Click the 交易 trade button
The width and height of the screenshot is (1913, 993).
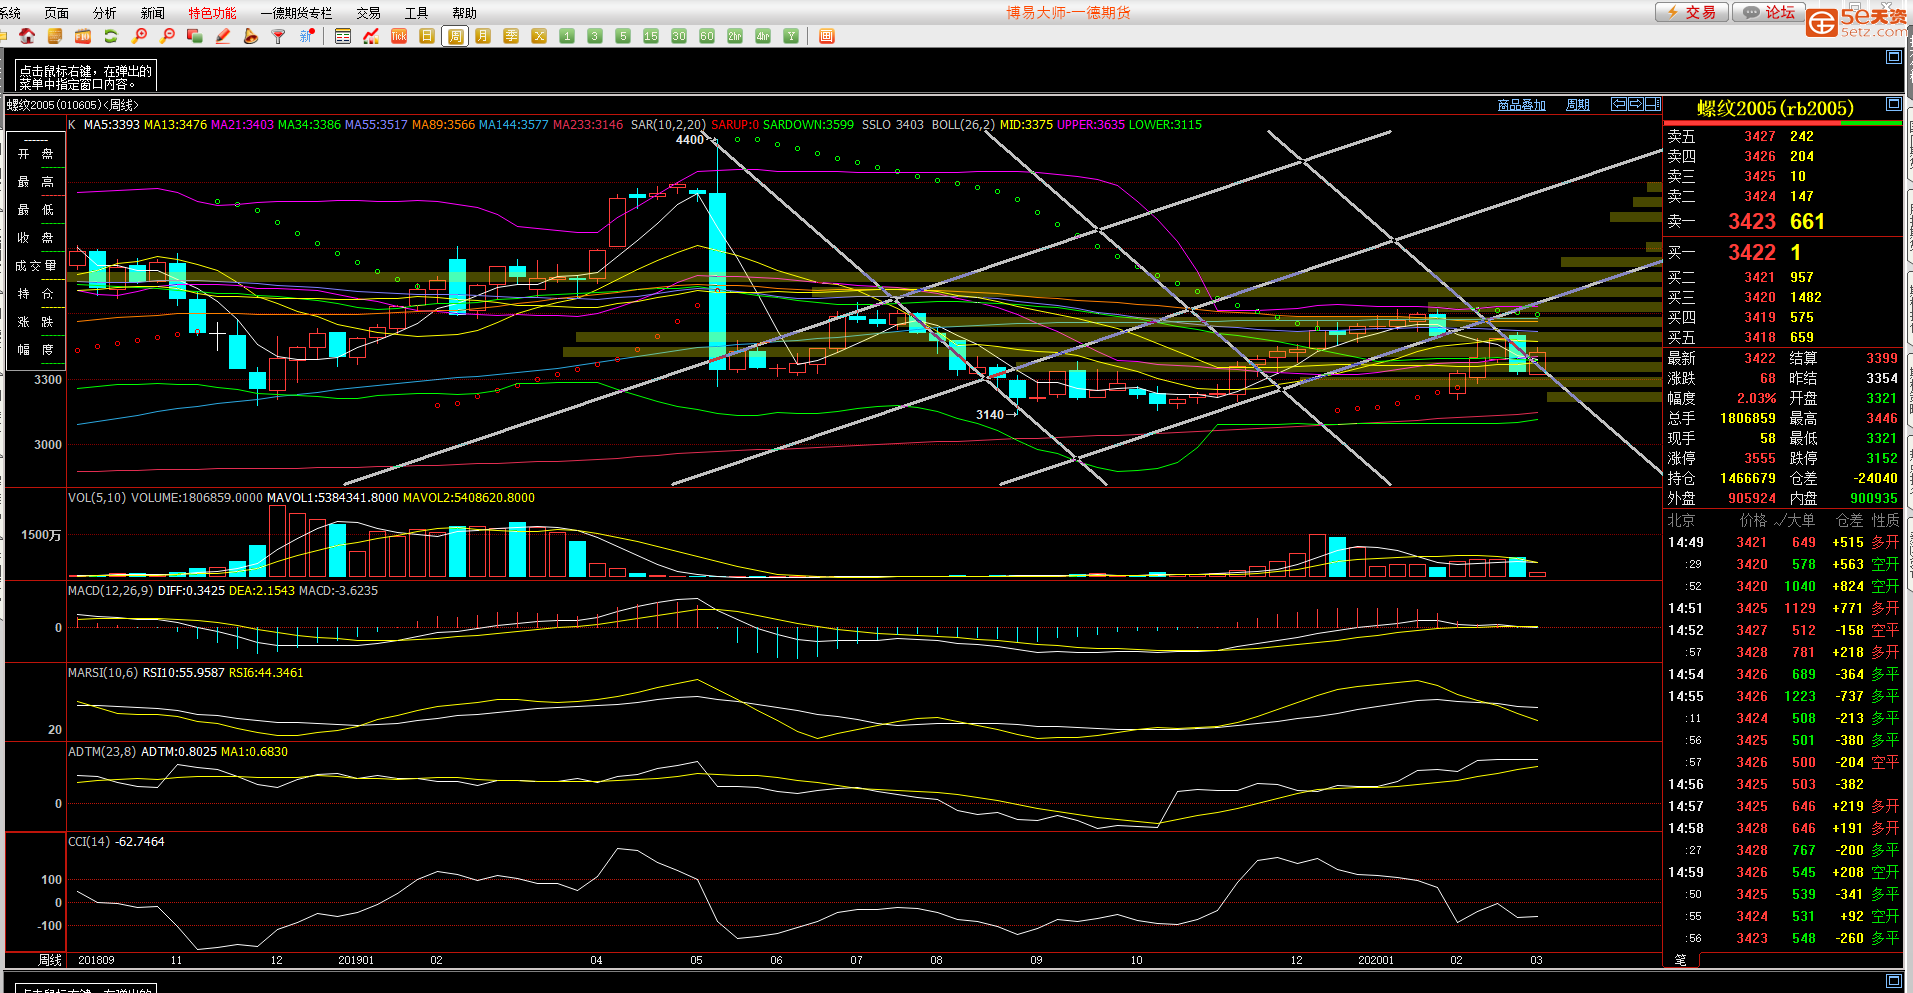tap(1691, 12)
